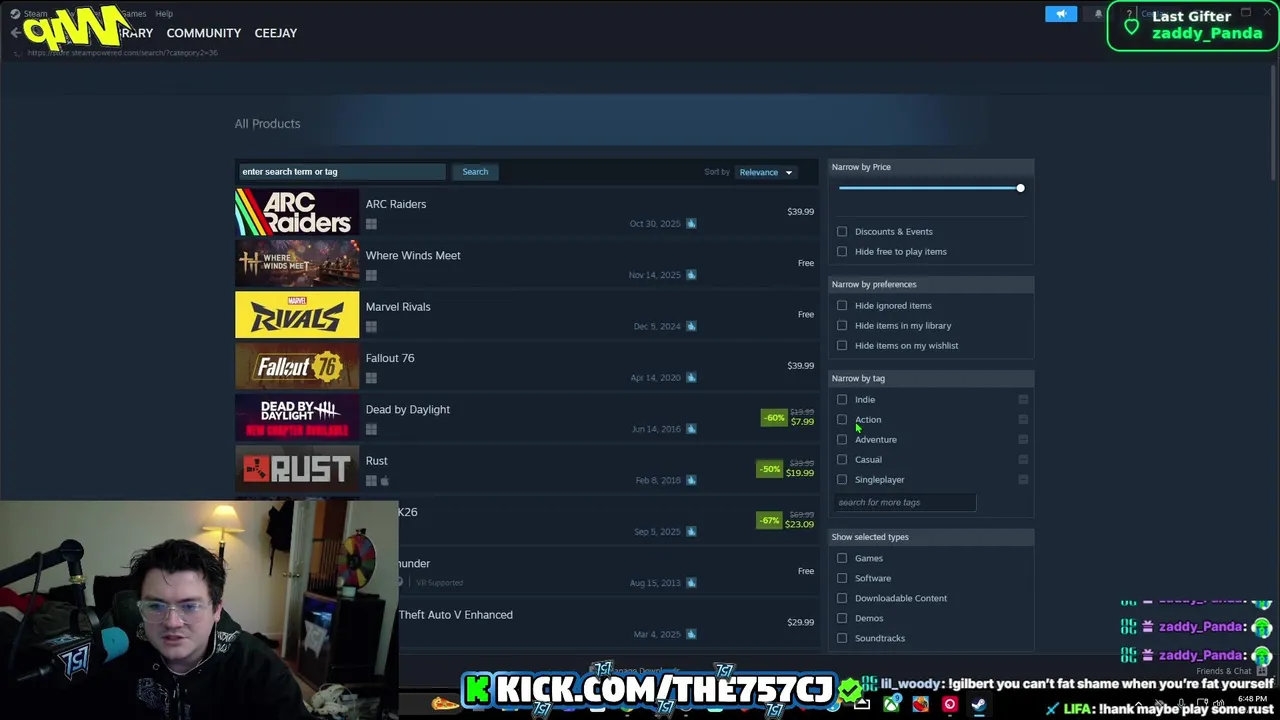Tick the Indie tag checkbox
This screenshot has height=720, width=1280.
pyautogui.click(x=842, y=399)
